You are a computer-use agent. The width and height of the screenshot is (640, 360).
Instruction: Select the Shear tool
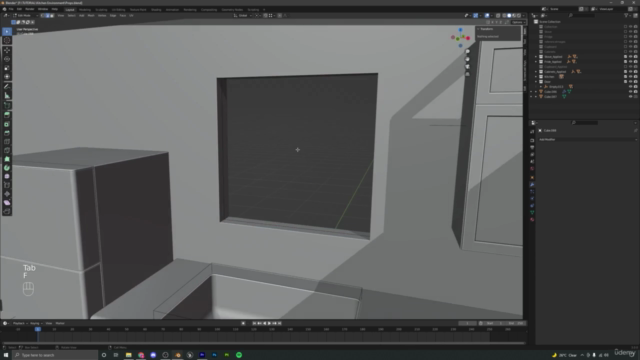click(x=7, y=203)
